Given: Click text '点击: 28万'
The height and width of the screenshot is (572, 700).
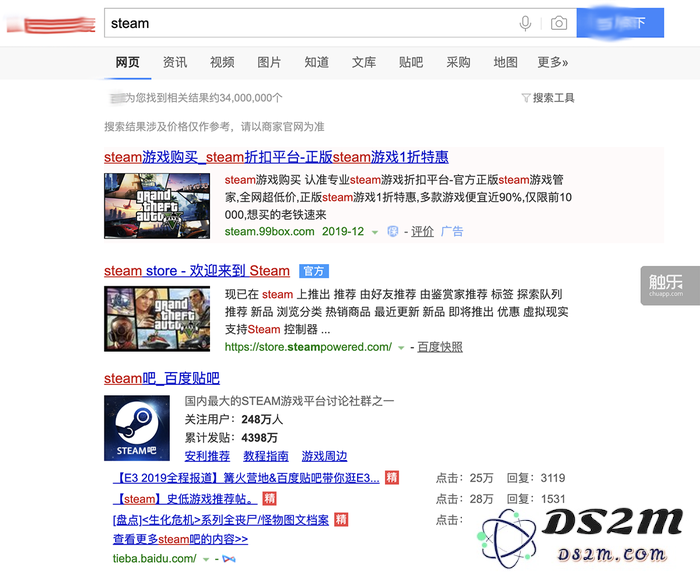Looking at the screenshot, I should click(464, 499).
